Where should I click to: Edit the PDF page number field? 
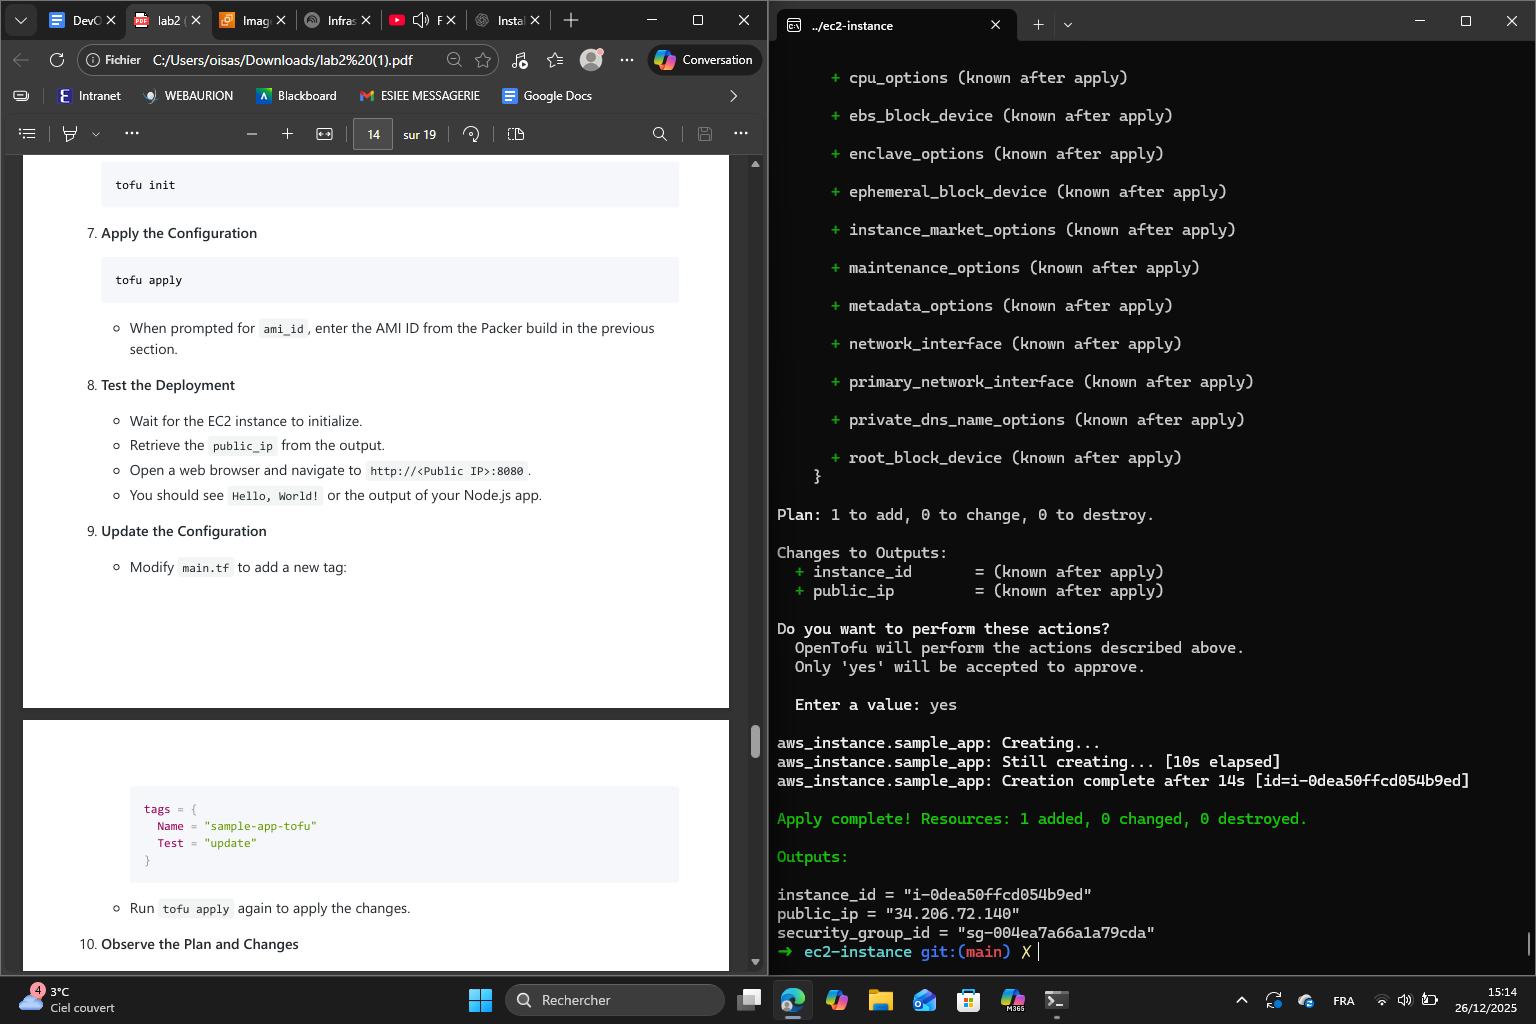[x=373, y=133]
